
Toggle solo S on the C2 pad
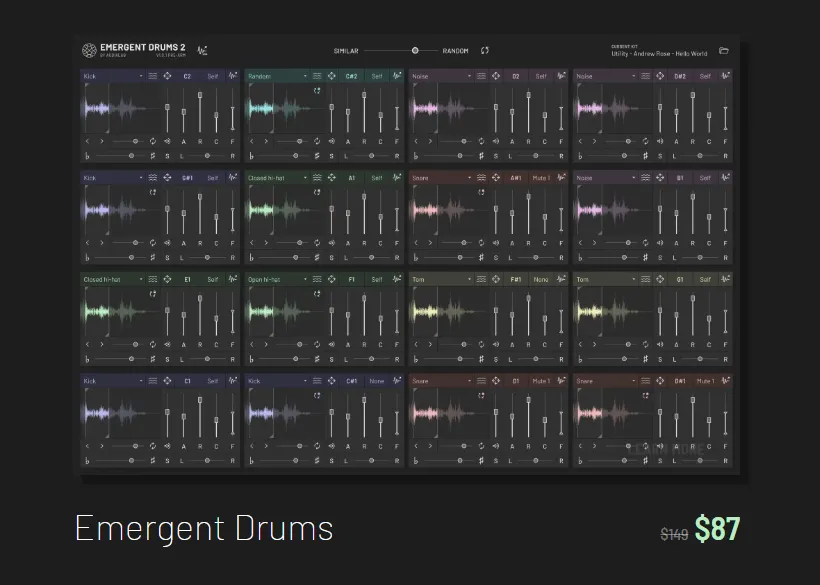[167, 156]
